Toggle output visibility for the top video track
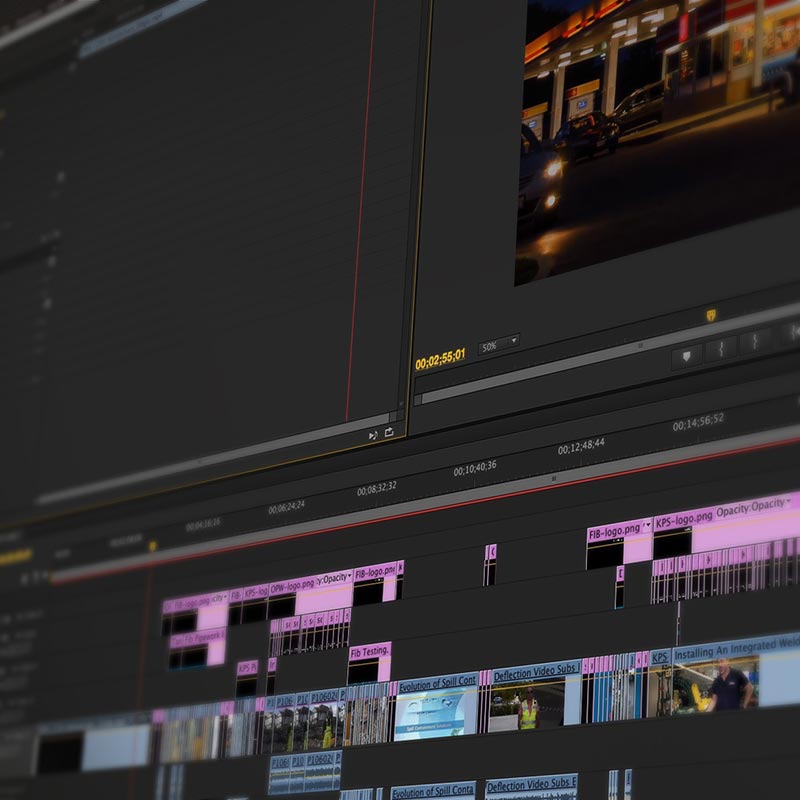This screenshot has height=800, width=800. click(10, 612)
